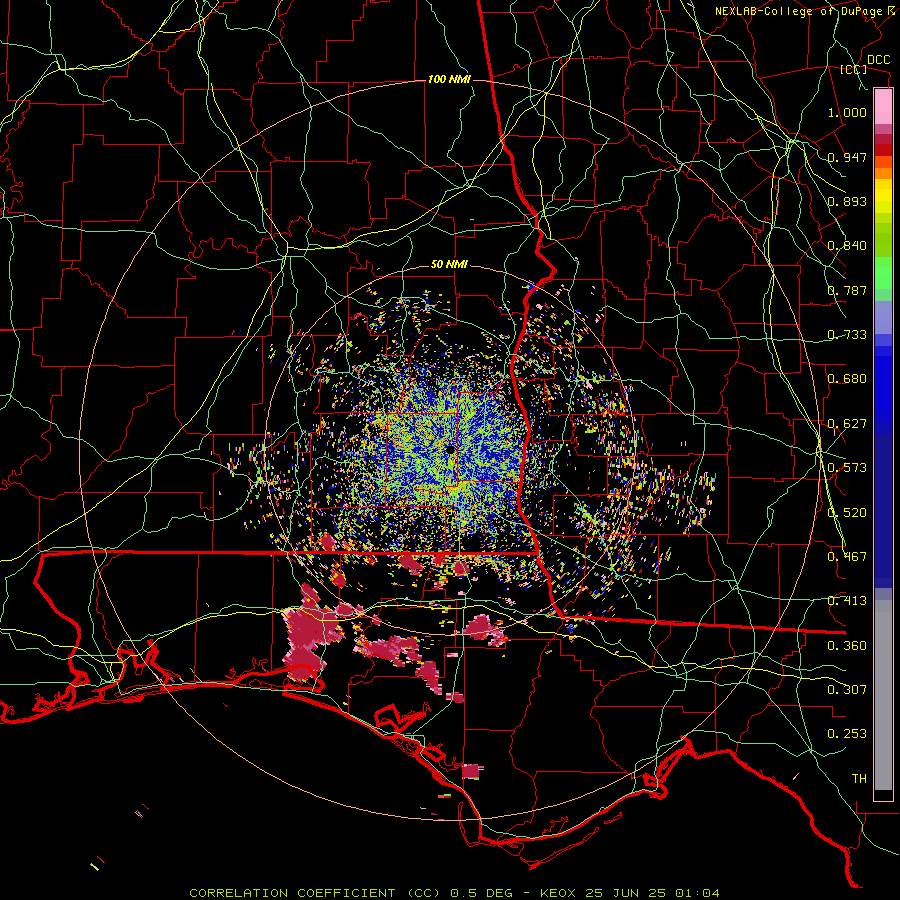Click the [CC] legend unit label

pos(854,69)
